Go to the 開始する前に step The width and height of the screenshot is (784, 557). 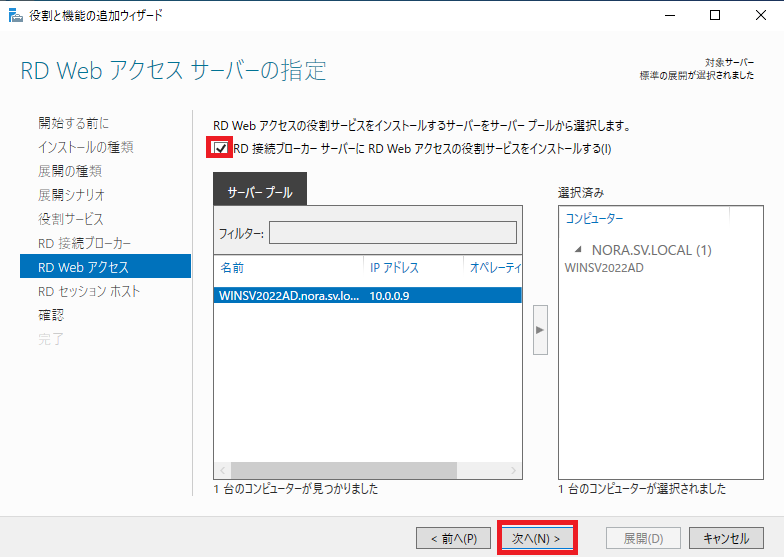[74, 123]
